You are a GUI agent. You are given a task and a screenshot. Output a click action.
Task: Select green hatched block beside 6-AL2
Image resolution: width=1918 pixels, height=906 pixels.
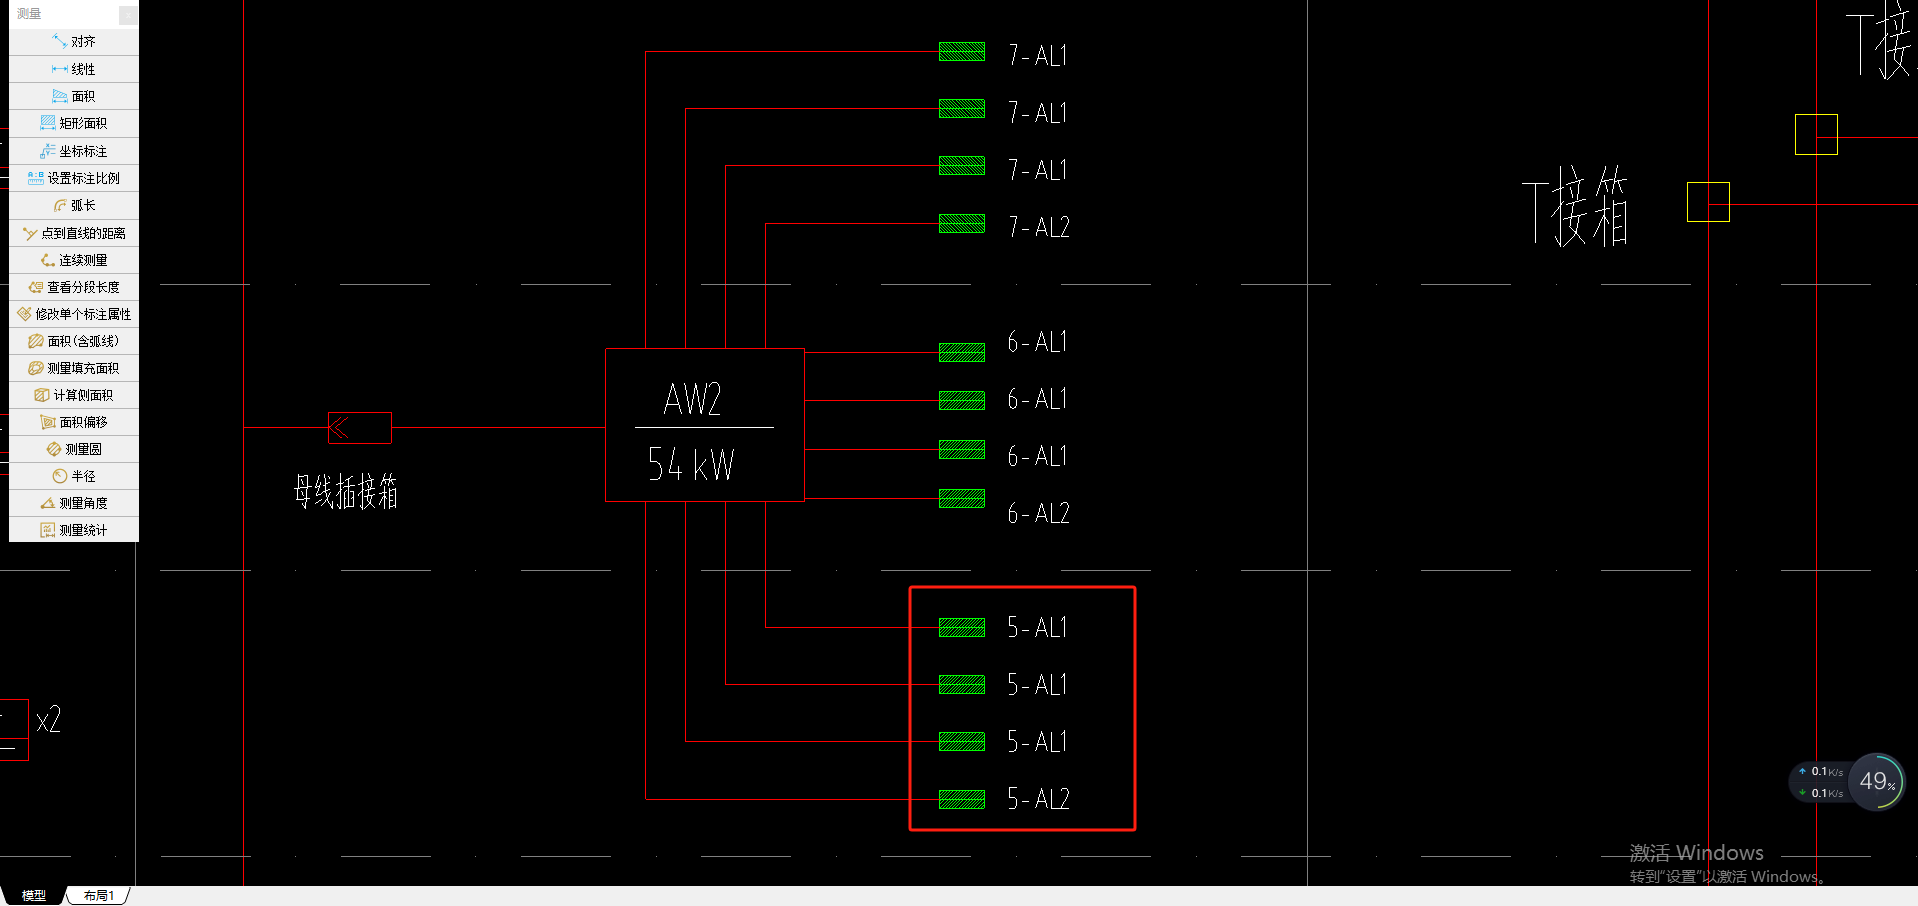(x=962, y=498)
